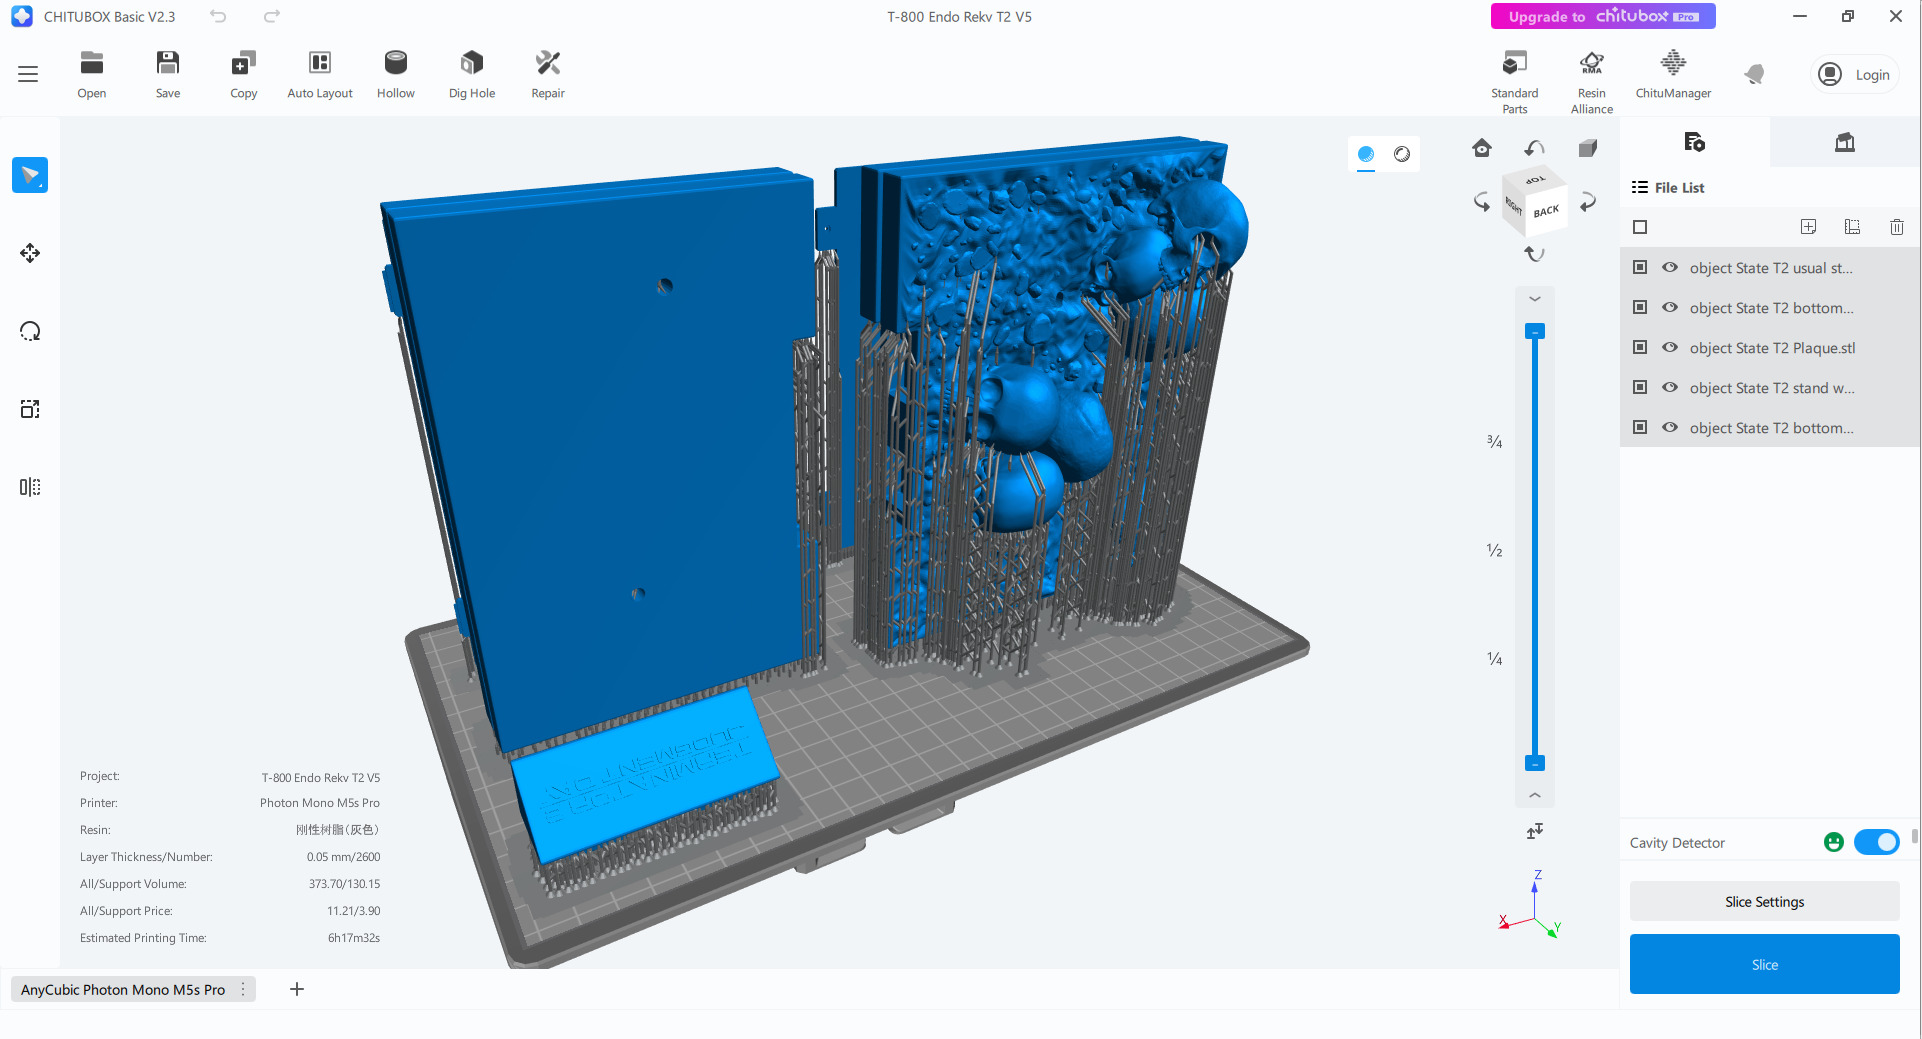Select the Scale tool in left sidebar

click(x=30, y=409)
